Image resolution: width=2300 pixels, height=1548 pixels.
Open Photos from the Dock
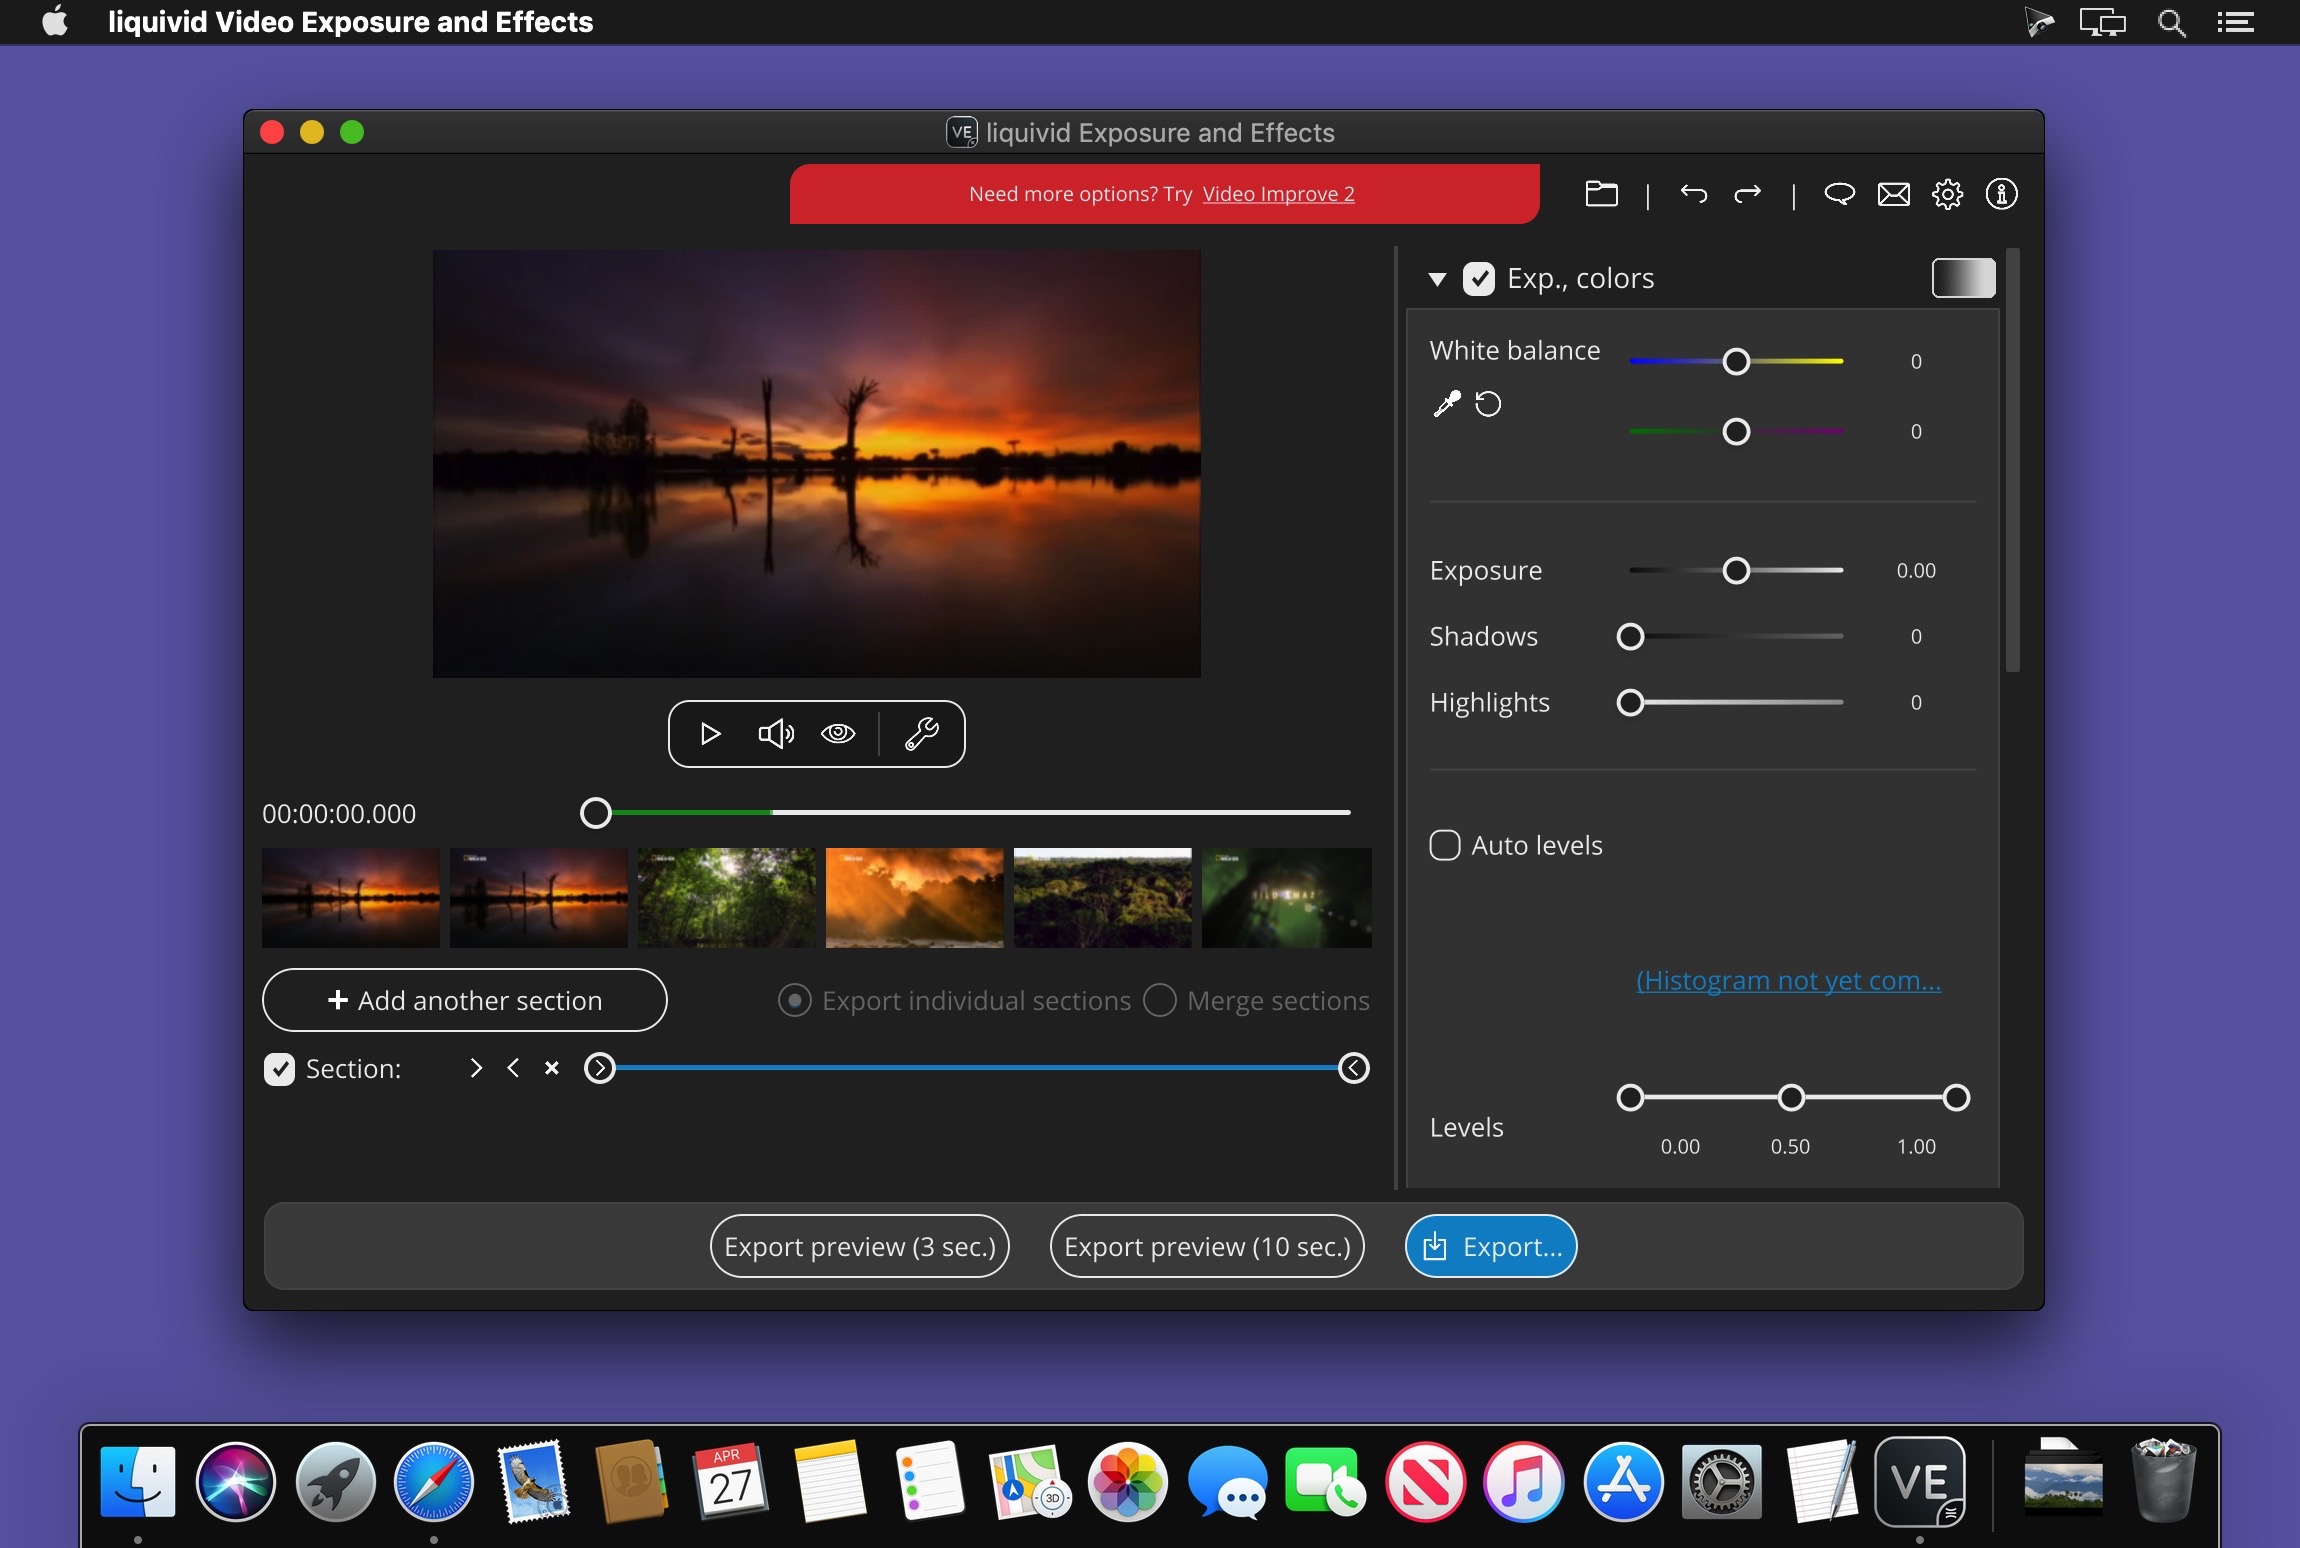[x=1128, y=1482]
